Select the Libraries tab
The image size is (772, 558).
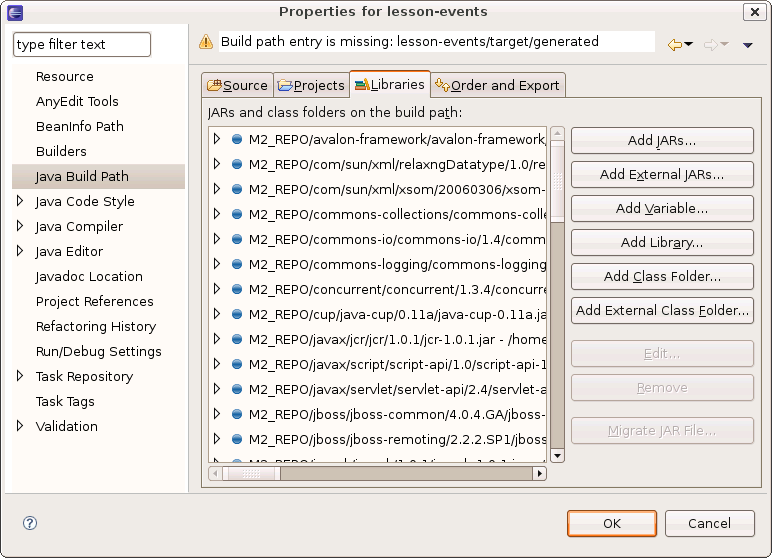390,84
